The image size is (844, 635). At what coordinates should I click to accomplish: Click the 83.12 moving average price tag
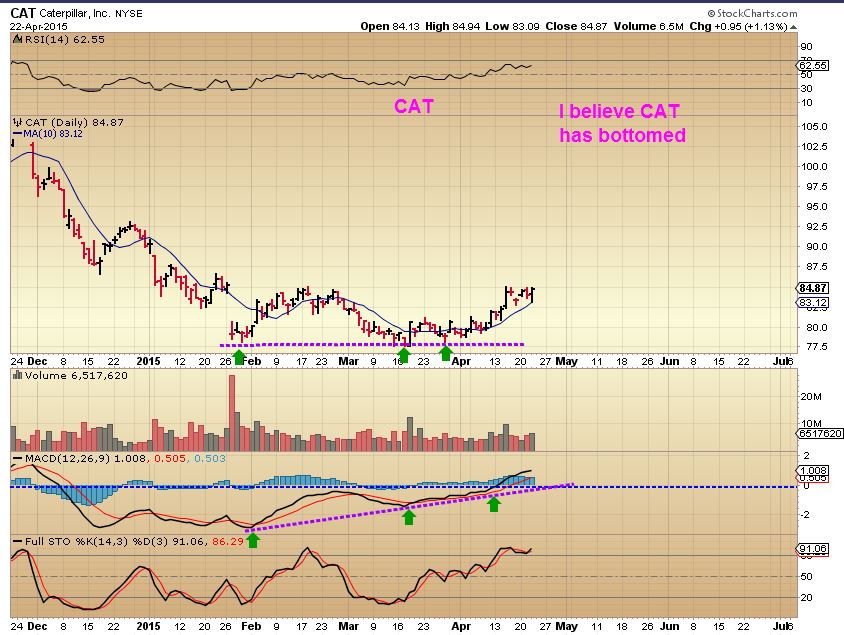(813, 302)
